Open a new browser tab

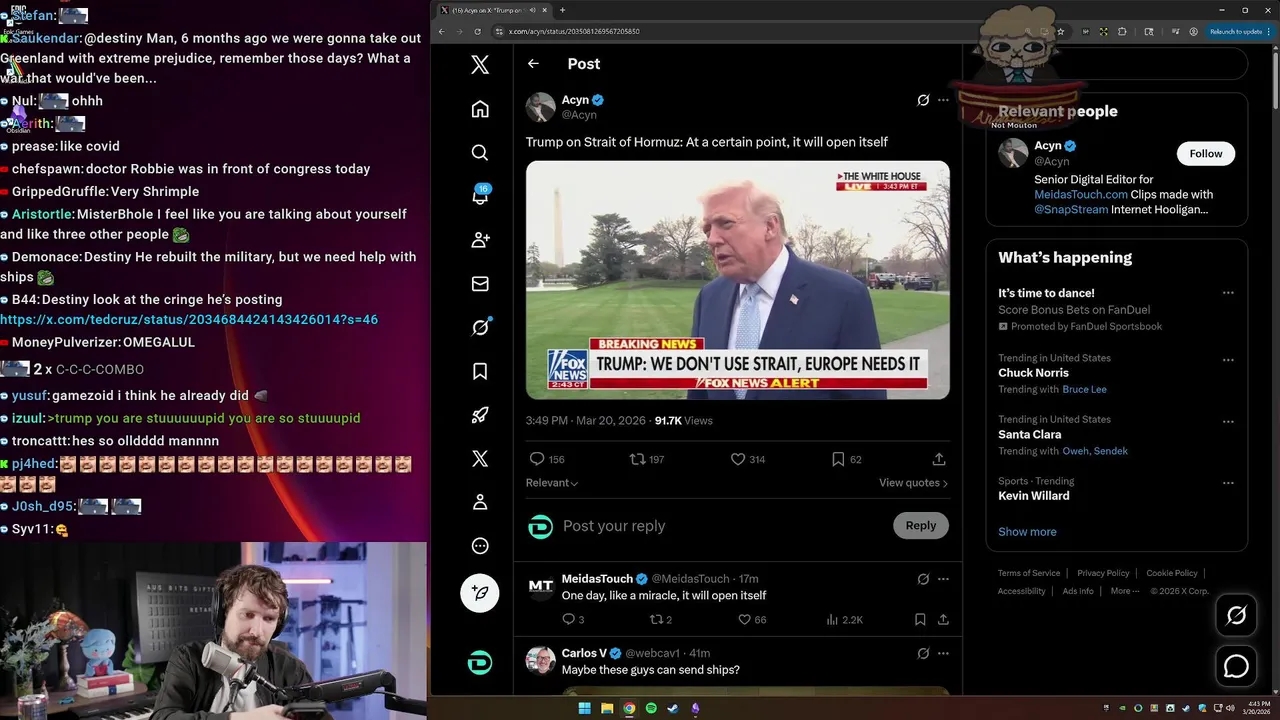[x=562, y=10]
